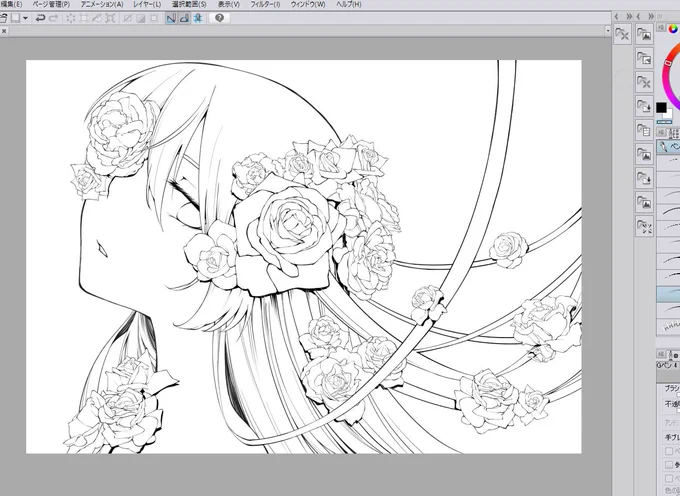The image size is (680, 496).
Task: Open the save dropdown arrow in toolbar
Action: pos(25,18)
